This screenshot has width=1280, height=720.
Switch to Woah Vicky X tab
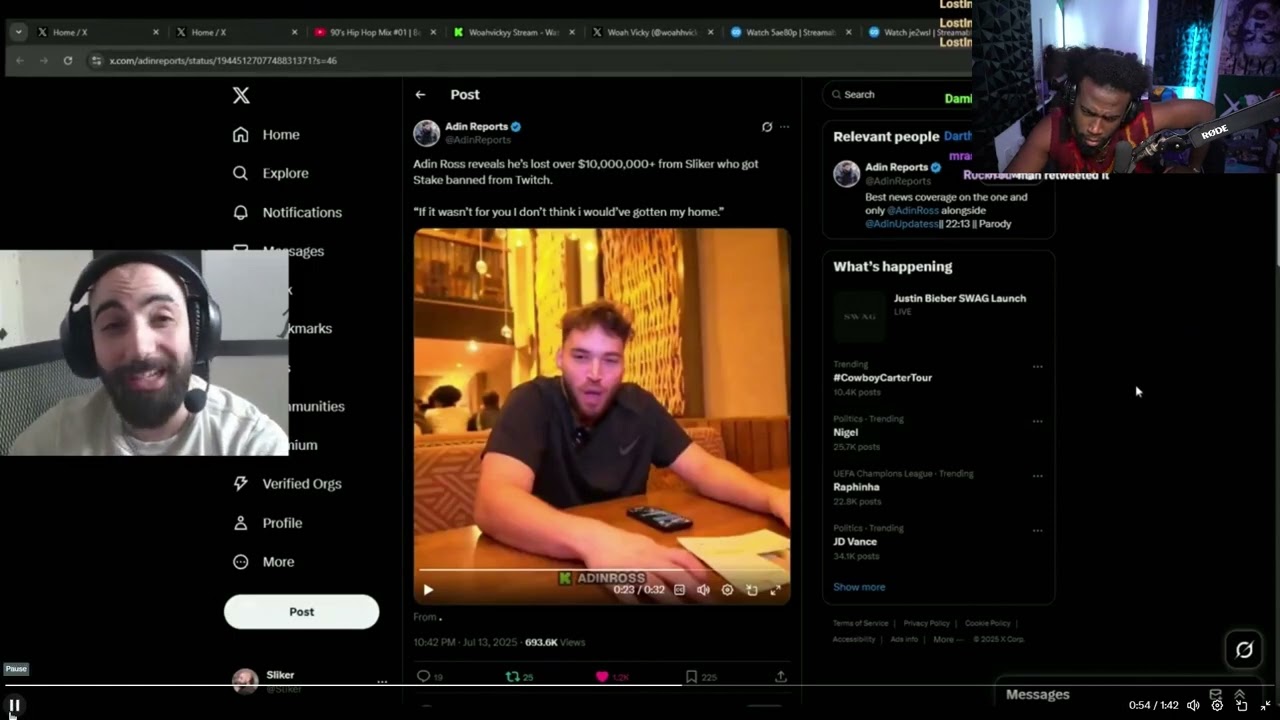pos(653,32)
